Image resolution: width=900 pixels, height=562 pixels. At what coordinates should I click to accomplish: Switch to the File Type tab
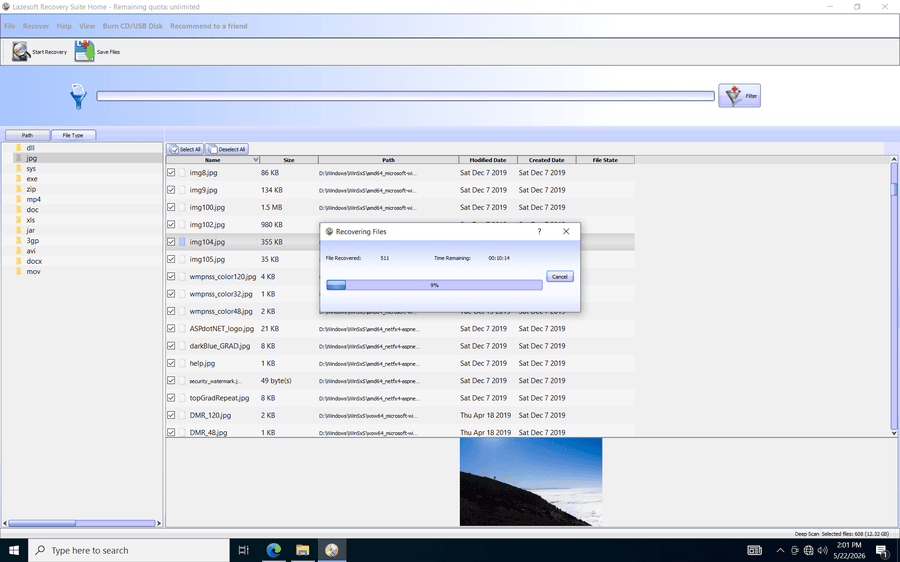pos(73,135)
